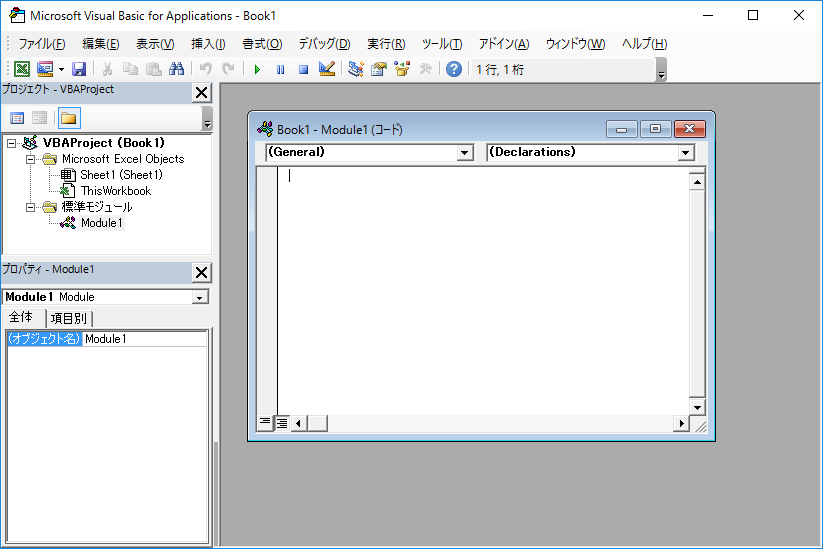Click the View Microsoft Excel icon
This screenshot has width=823, height=549.
22,69
